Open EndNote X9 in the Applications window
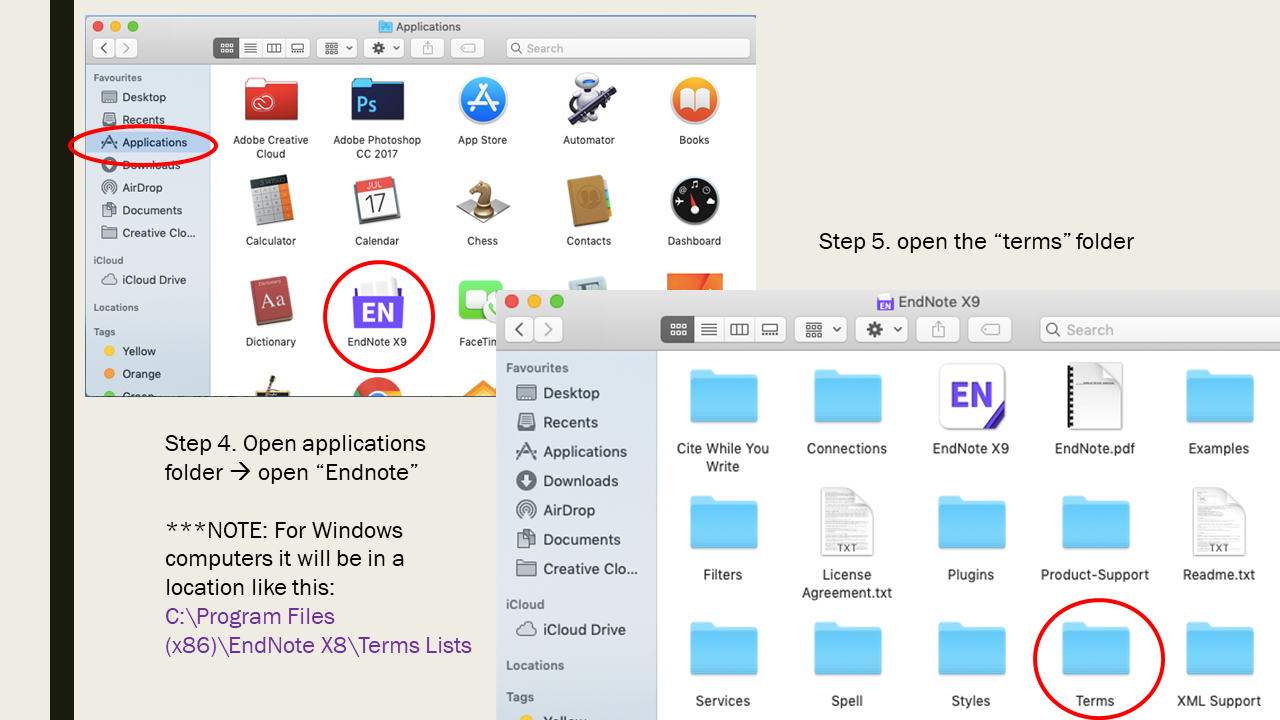1280x720 pixels. coord(377,305)
